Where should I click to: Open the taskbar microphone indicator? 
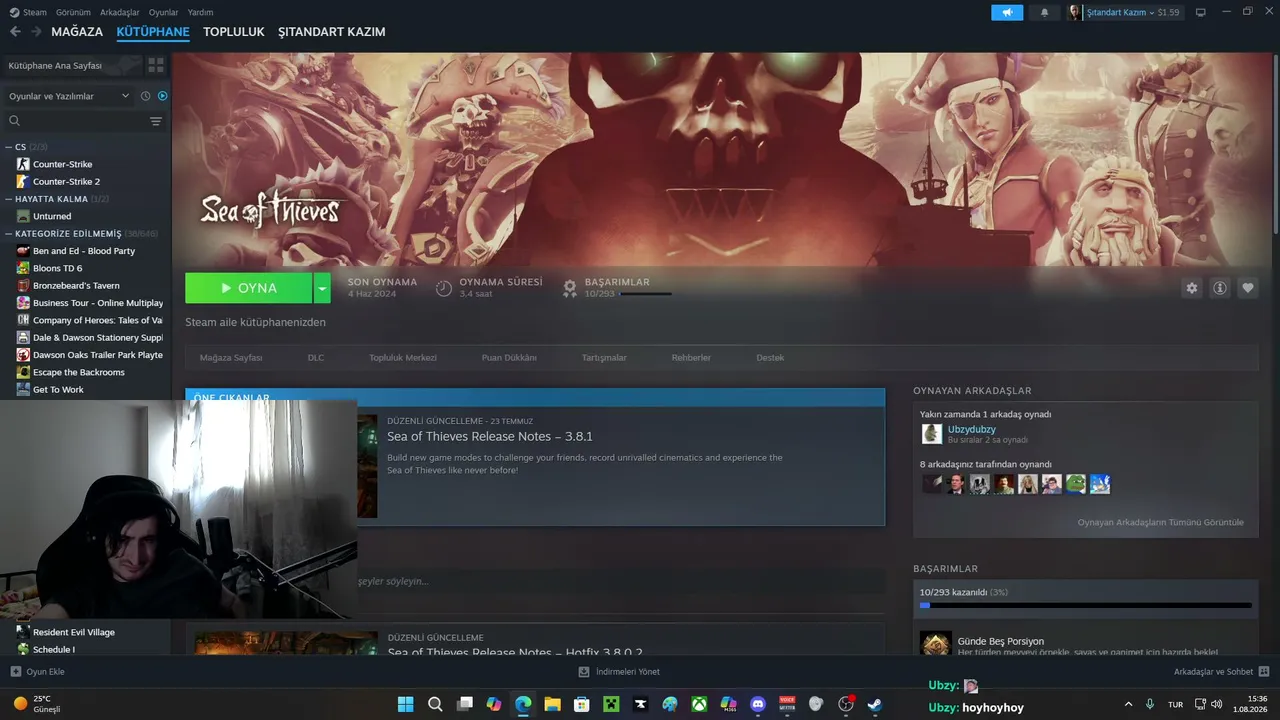pos(1150,704)
